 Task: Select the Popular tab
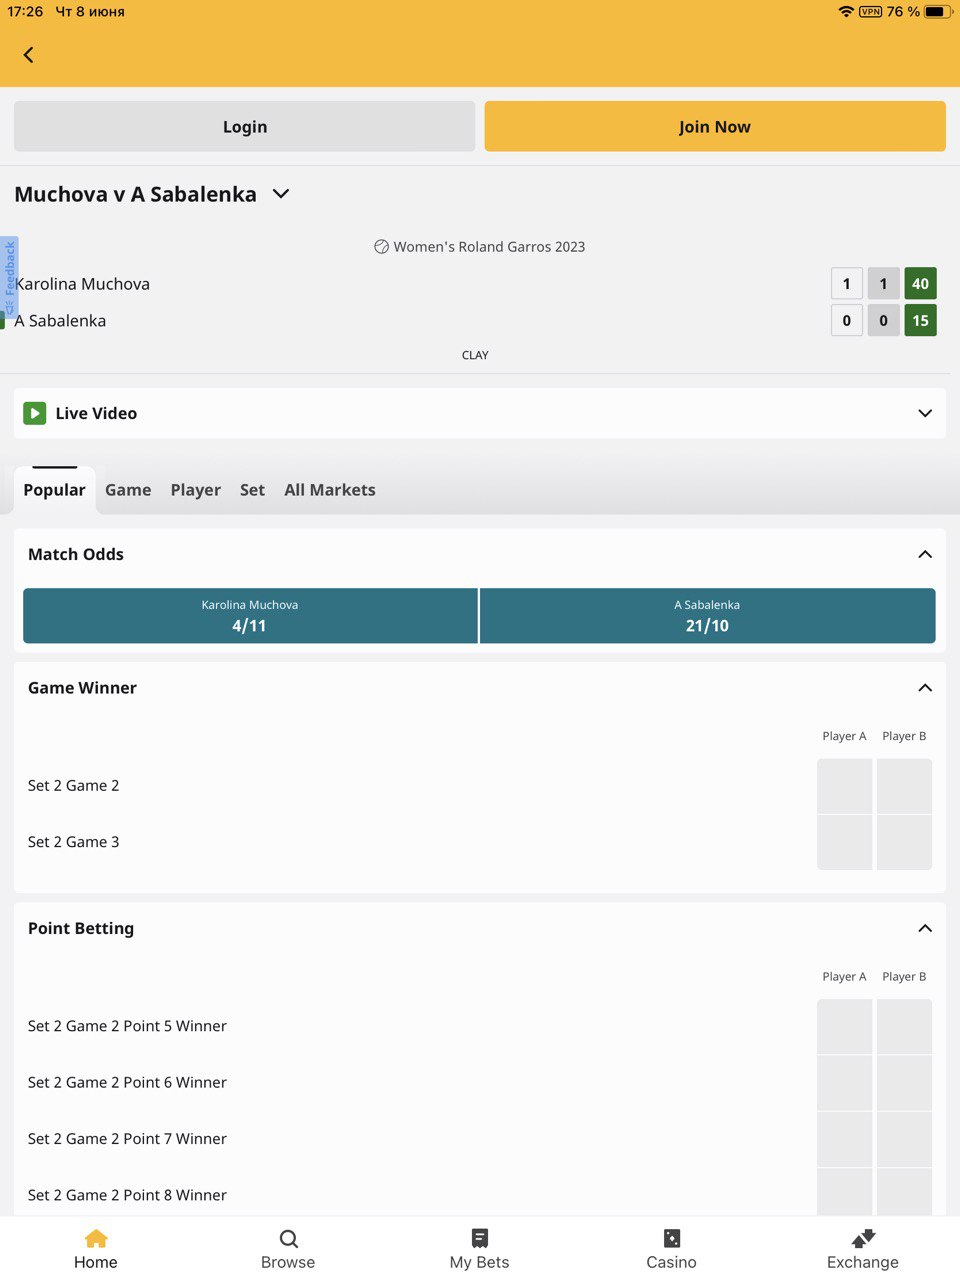tap(54, 490)
